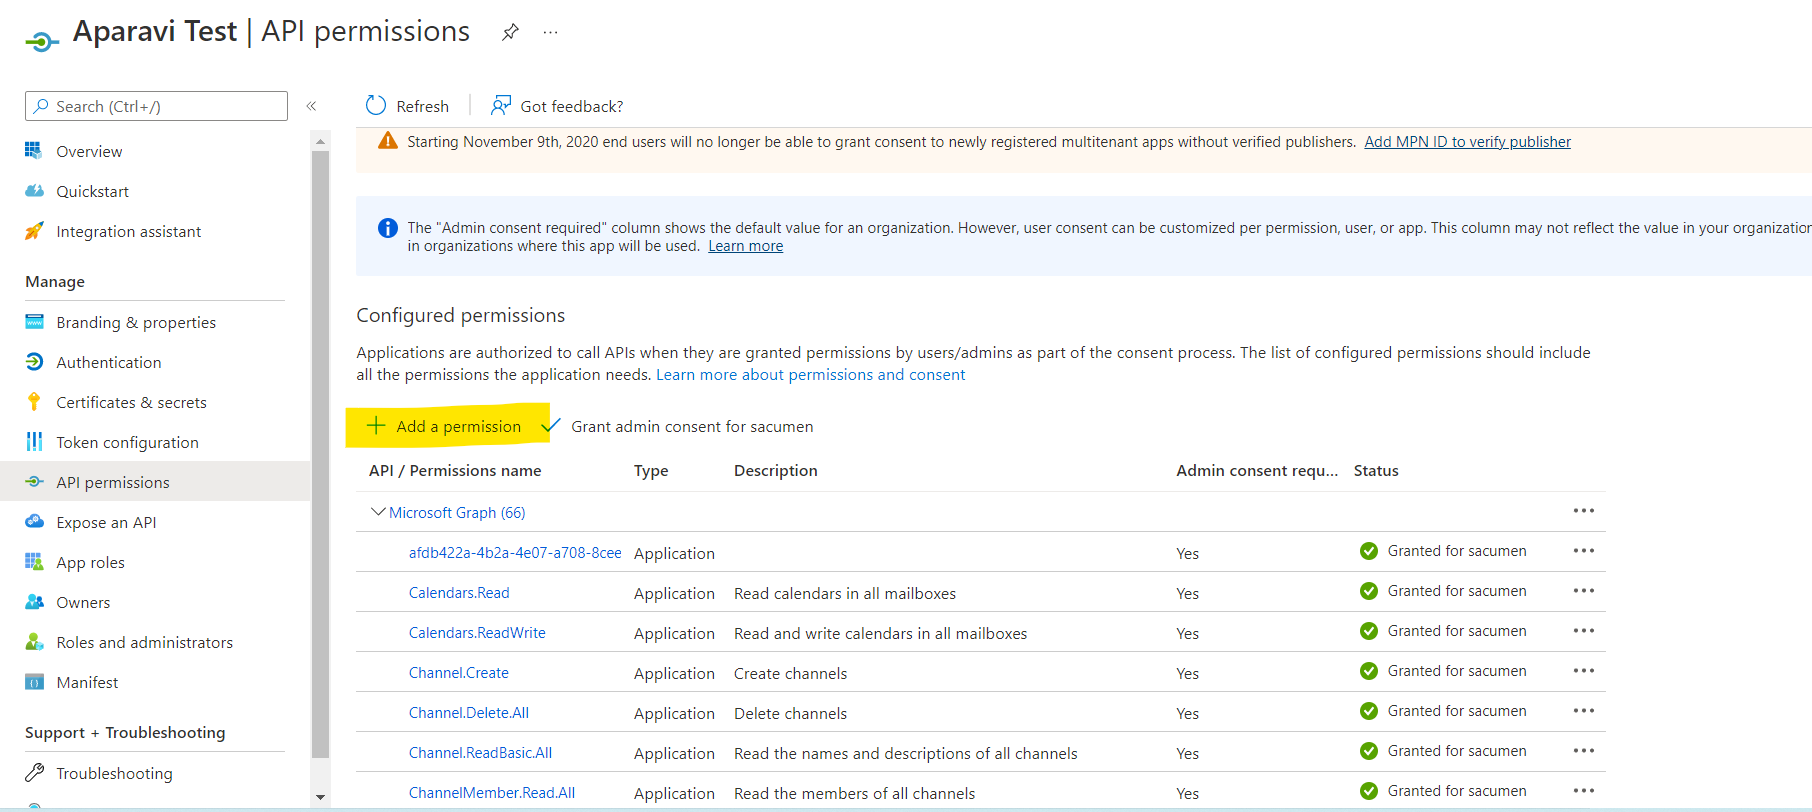Click the Status column header
Screen dimensions: 1812x812
pos(1376,470)
